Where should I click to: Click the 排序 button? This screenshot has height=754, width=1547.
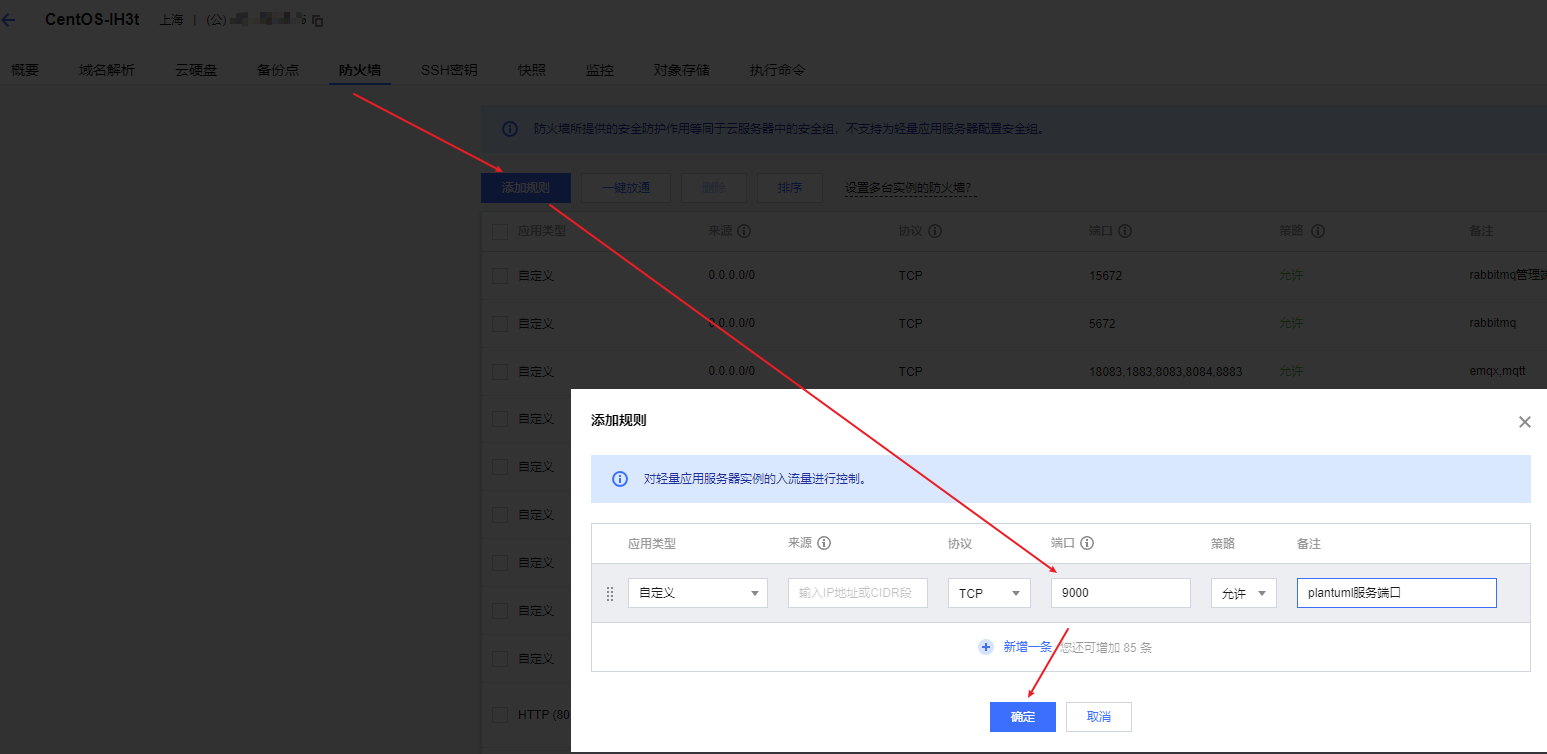pos(790,188)
